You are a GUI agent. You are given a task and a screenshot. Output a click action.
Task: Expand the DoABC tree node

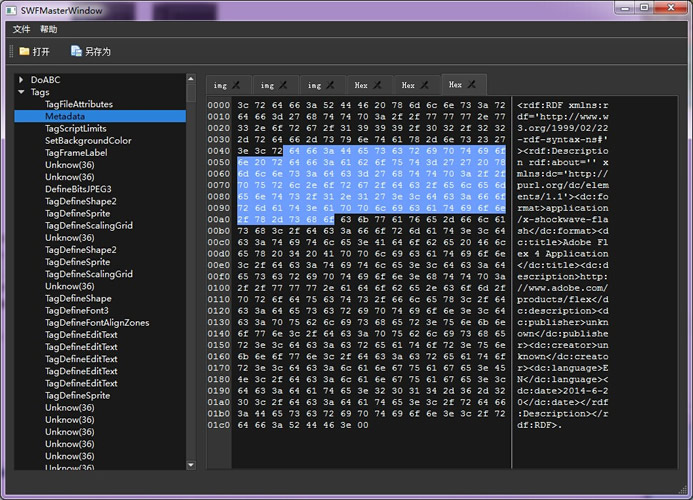pyautogui.click(x=21, y=80)
